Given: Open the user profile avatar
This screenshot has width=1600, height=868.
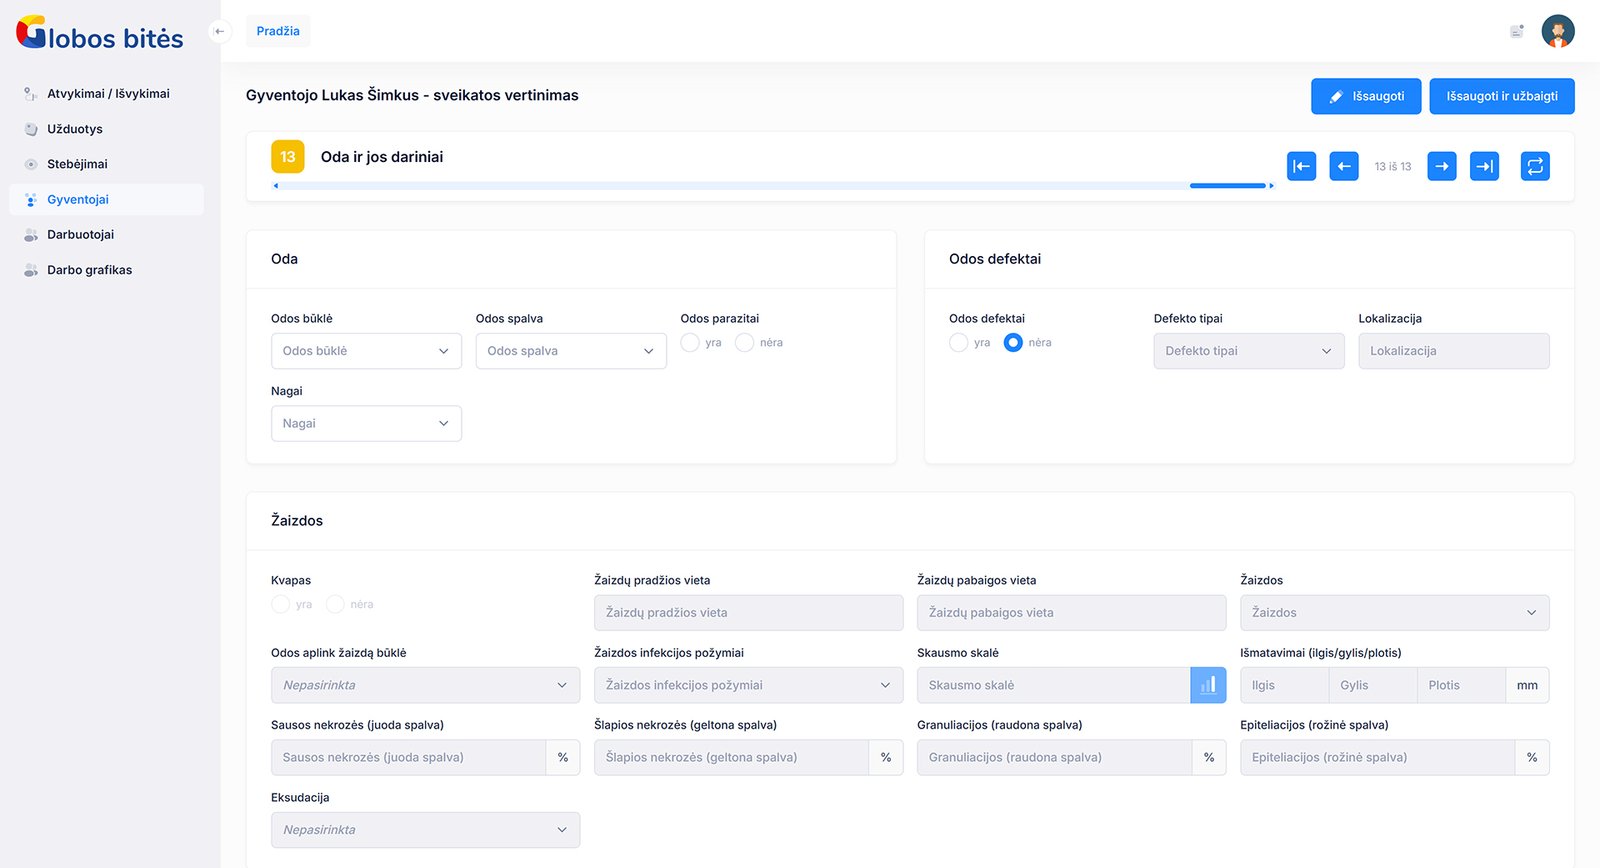Looking at the screenshot, I should point(1557,31).
